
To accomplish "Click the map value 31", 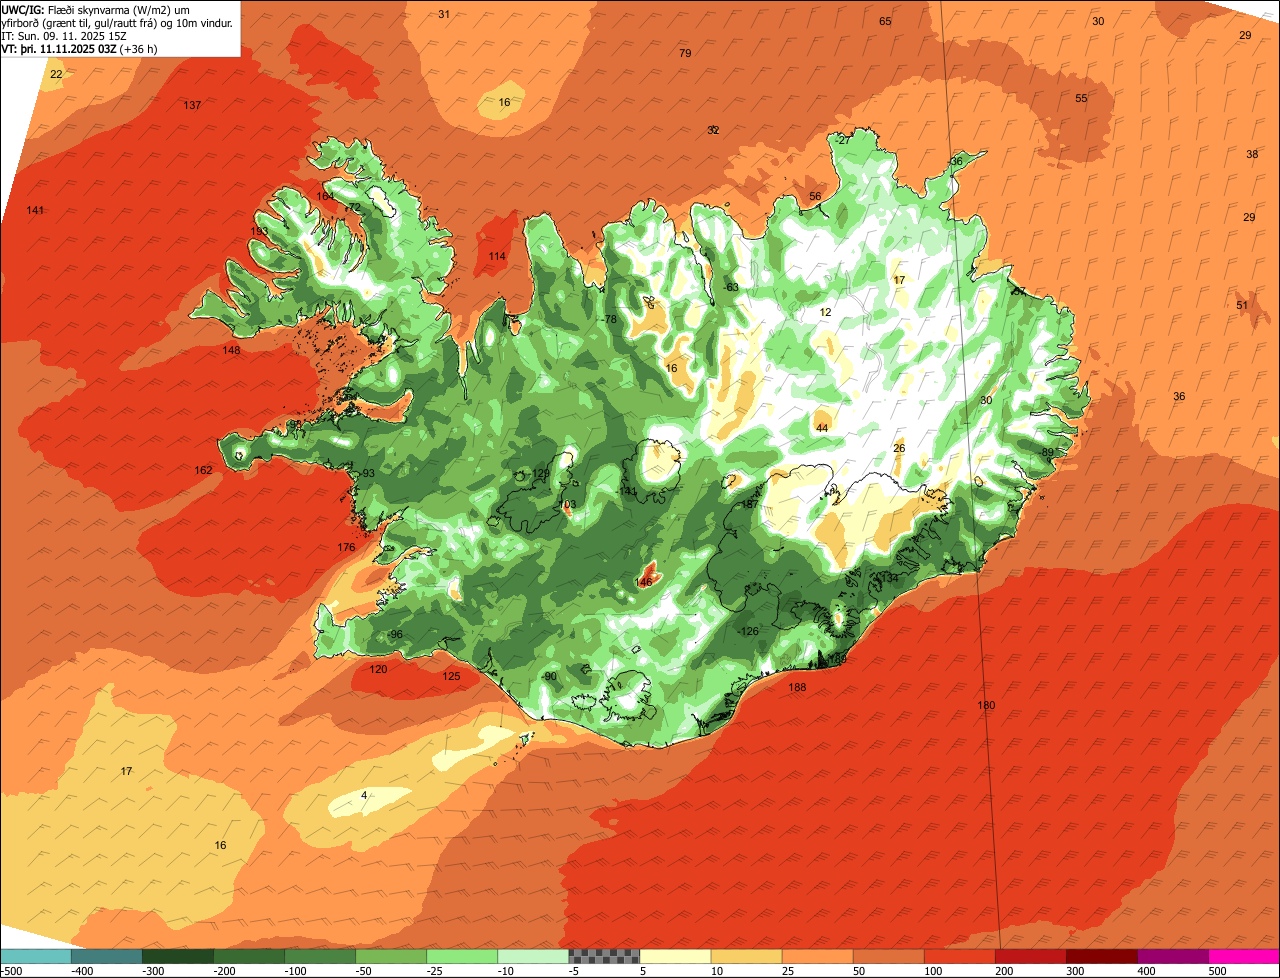I will click(444, 13).
